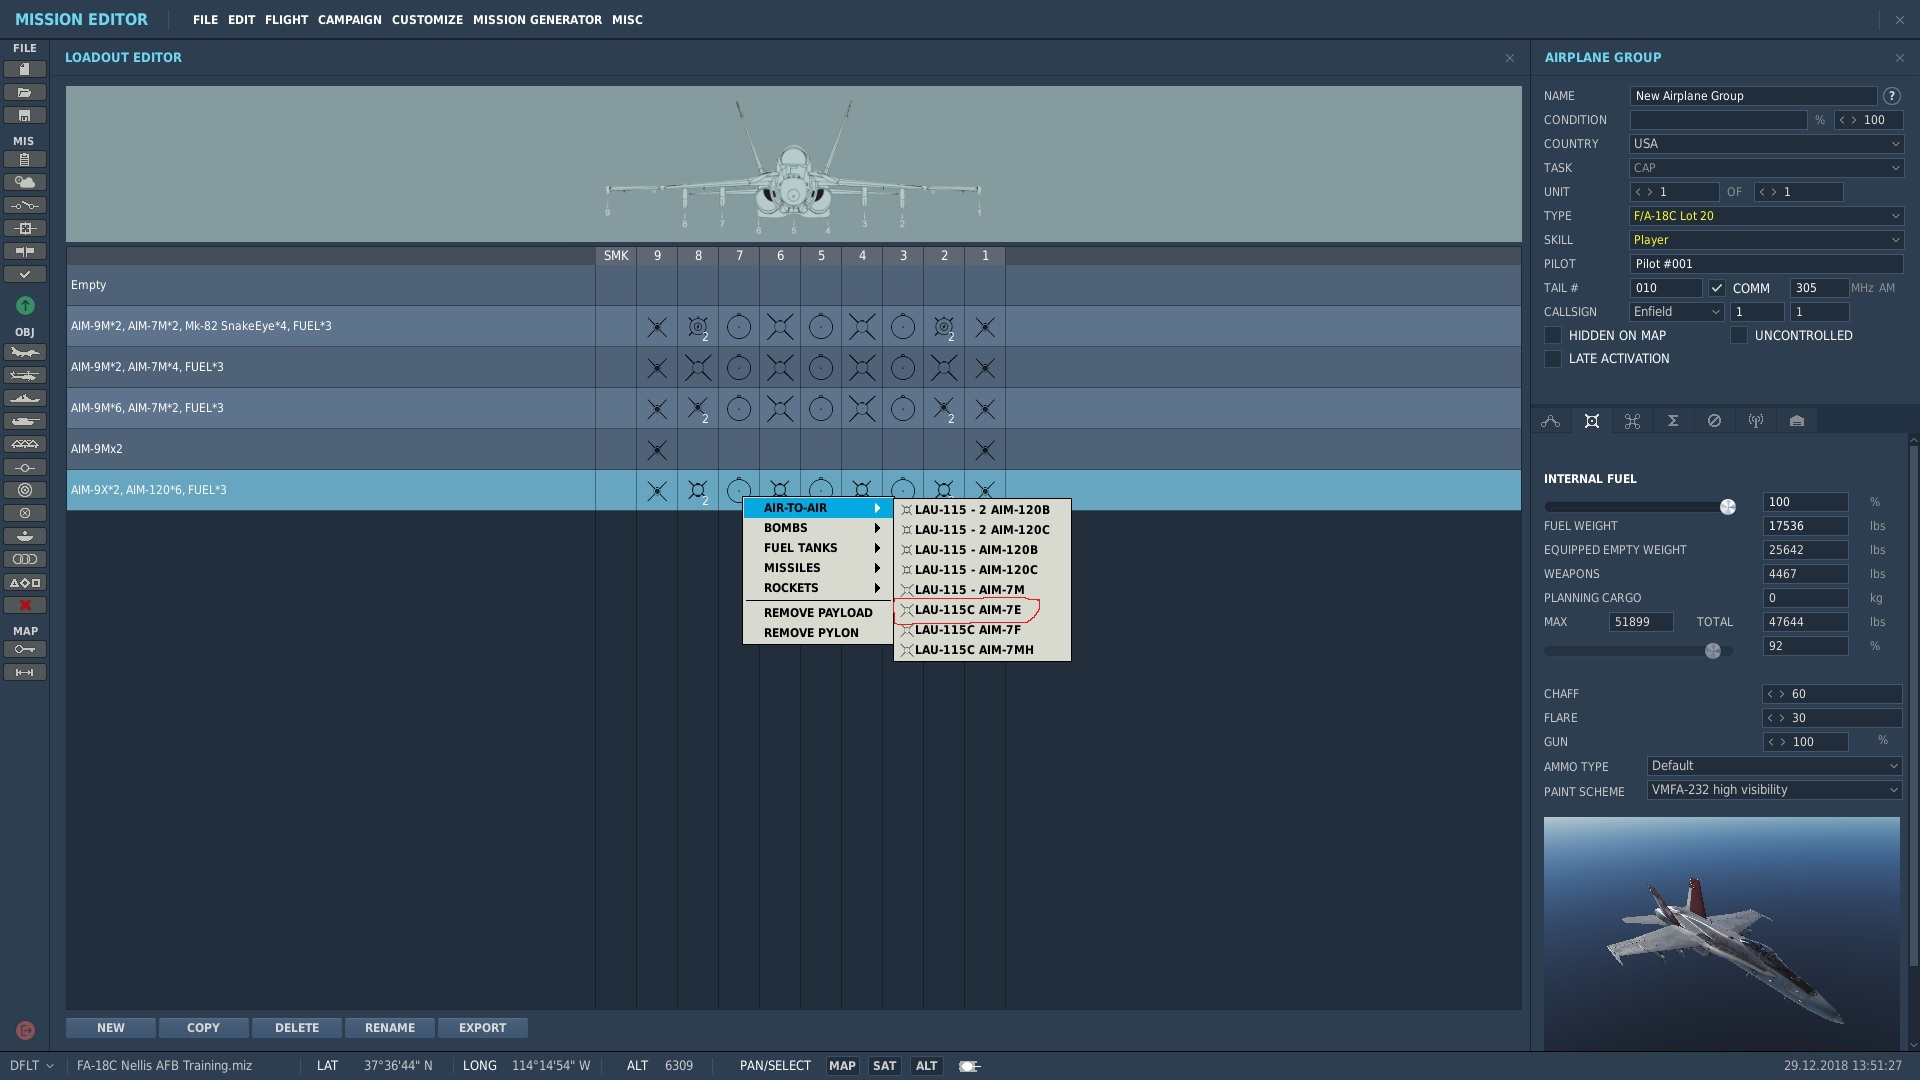
Task: Open the Paint Scheme dropdown
Action: point(1774,790)
